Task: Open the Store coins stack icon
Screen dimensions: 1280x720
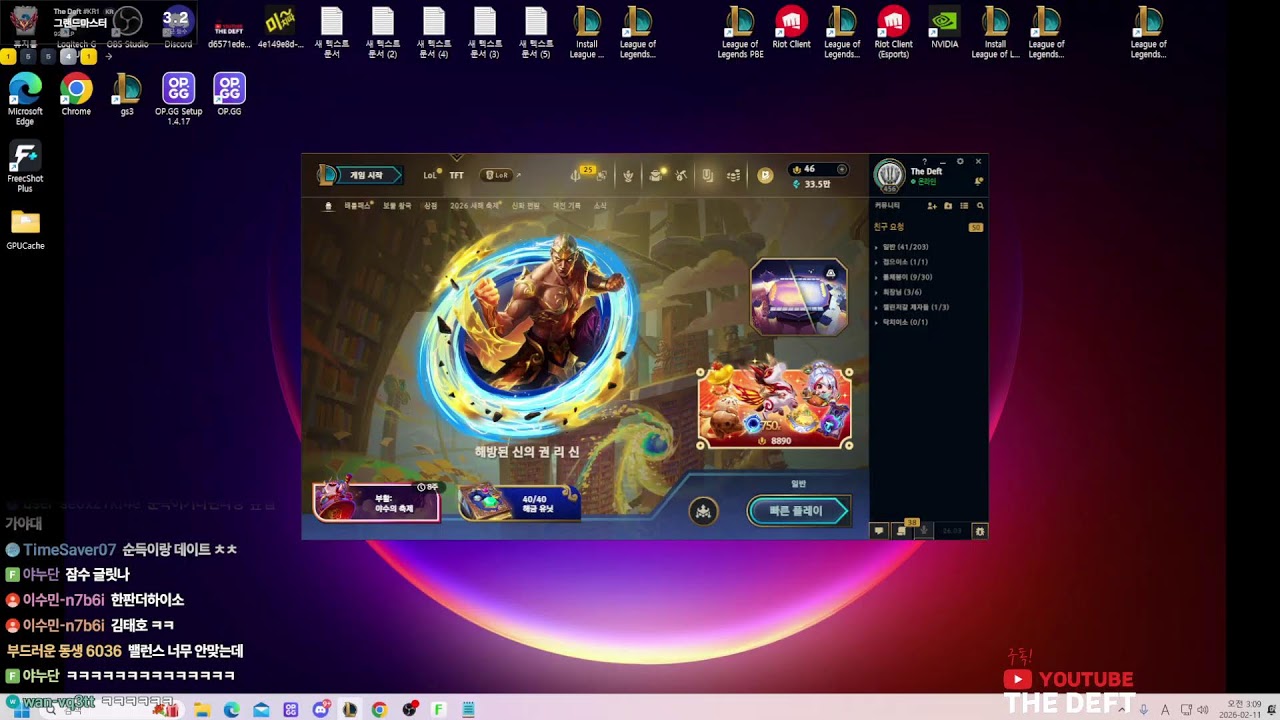Action: 734,175
